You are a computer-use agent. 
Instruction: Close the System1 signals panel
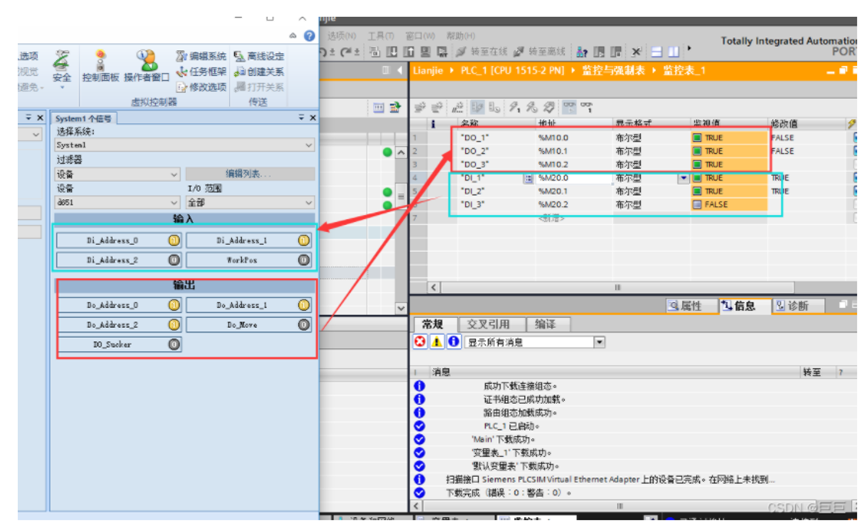[313, 117]
